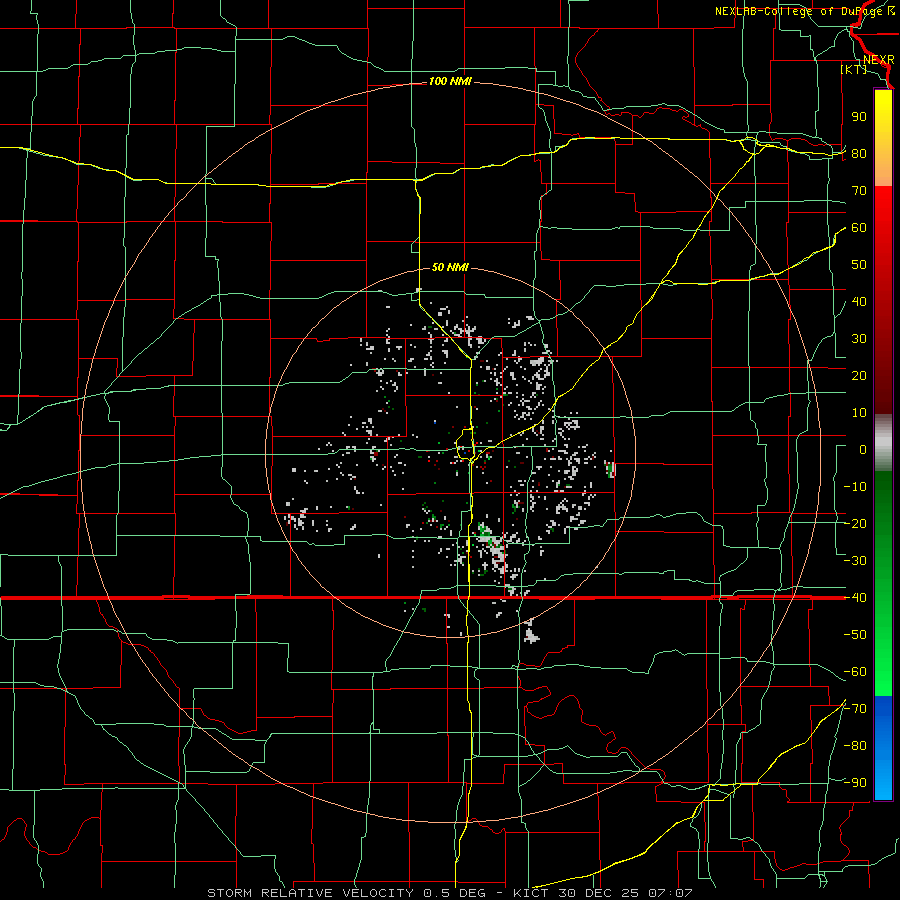Click the -50 value on the velocity scale
The height and width of the screenshot is (900, 900).
[x=855, y=635]
